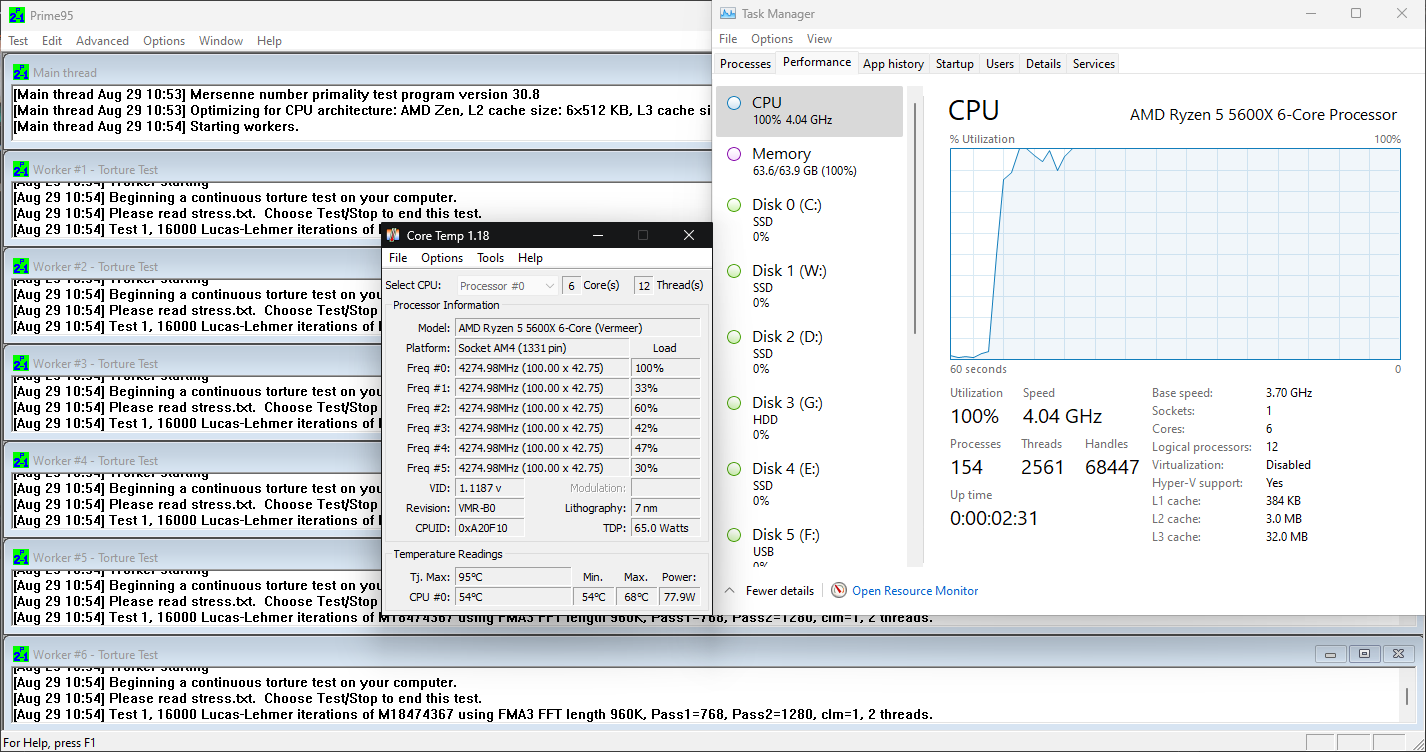The image size is (1426, 752).
Task: Click the Worker #4 window icon
Action: (21, 460)
